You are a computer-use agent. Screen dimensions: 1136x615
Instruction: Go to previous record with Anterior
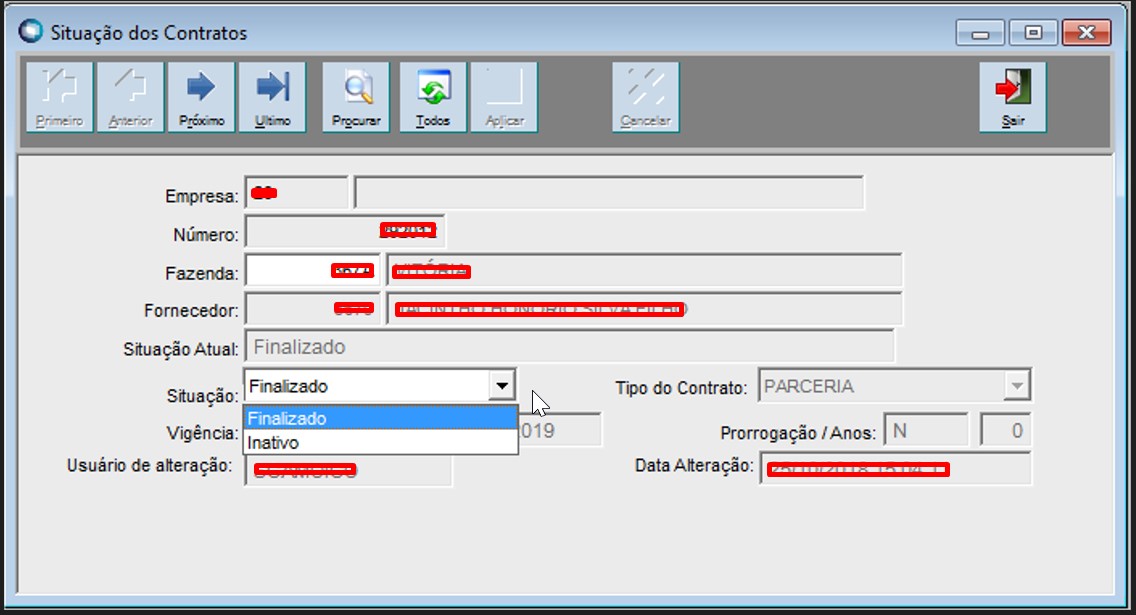pyautogui.click(x=130, y=97)
